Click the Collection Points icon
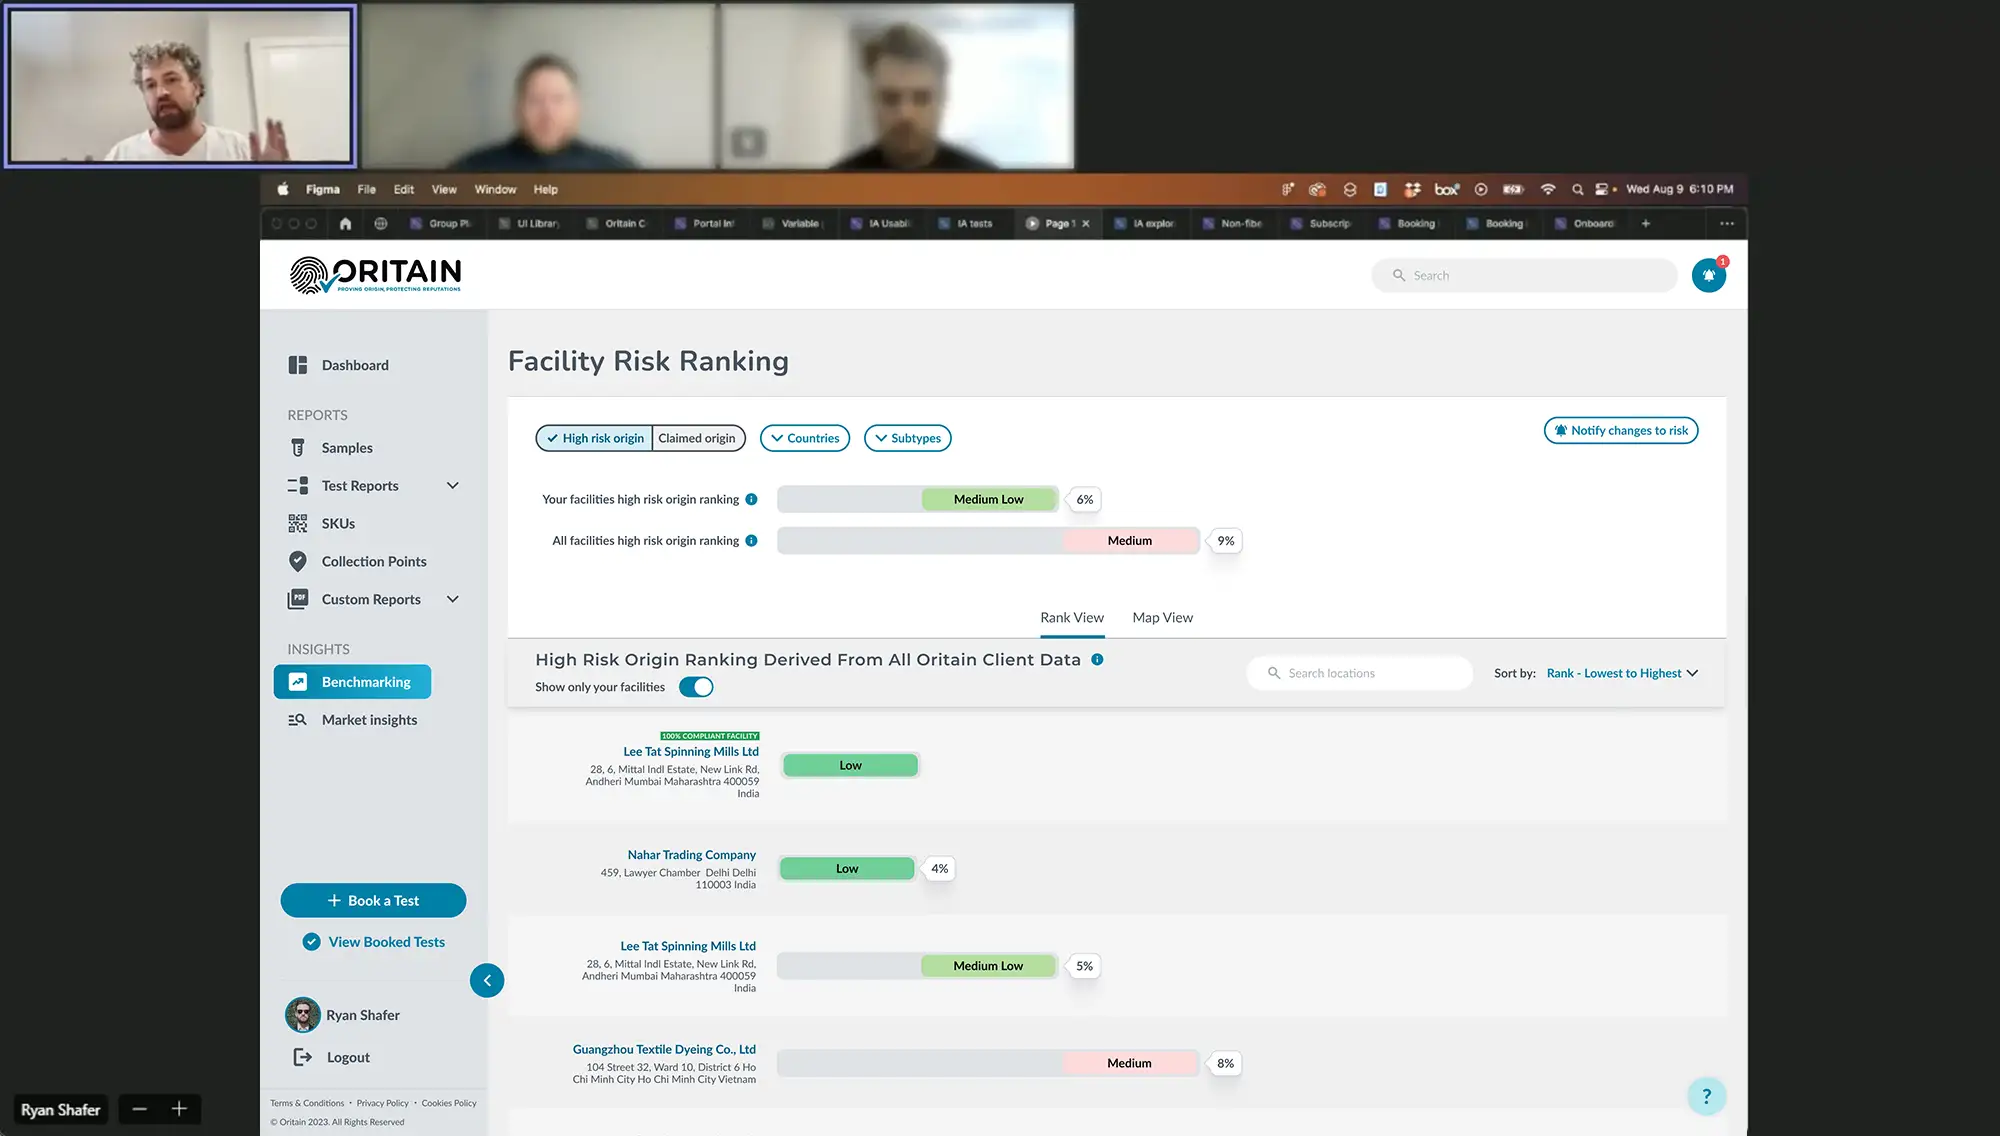 [x=298, y=561]
